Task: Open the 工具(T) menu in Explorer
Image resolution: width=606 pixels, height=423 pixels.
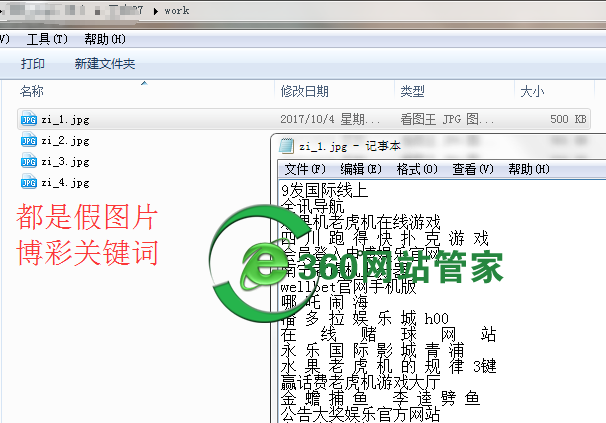Action: pos(47,39)
